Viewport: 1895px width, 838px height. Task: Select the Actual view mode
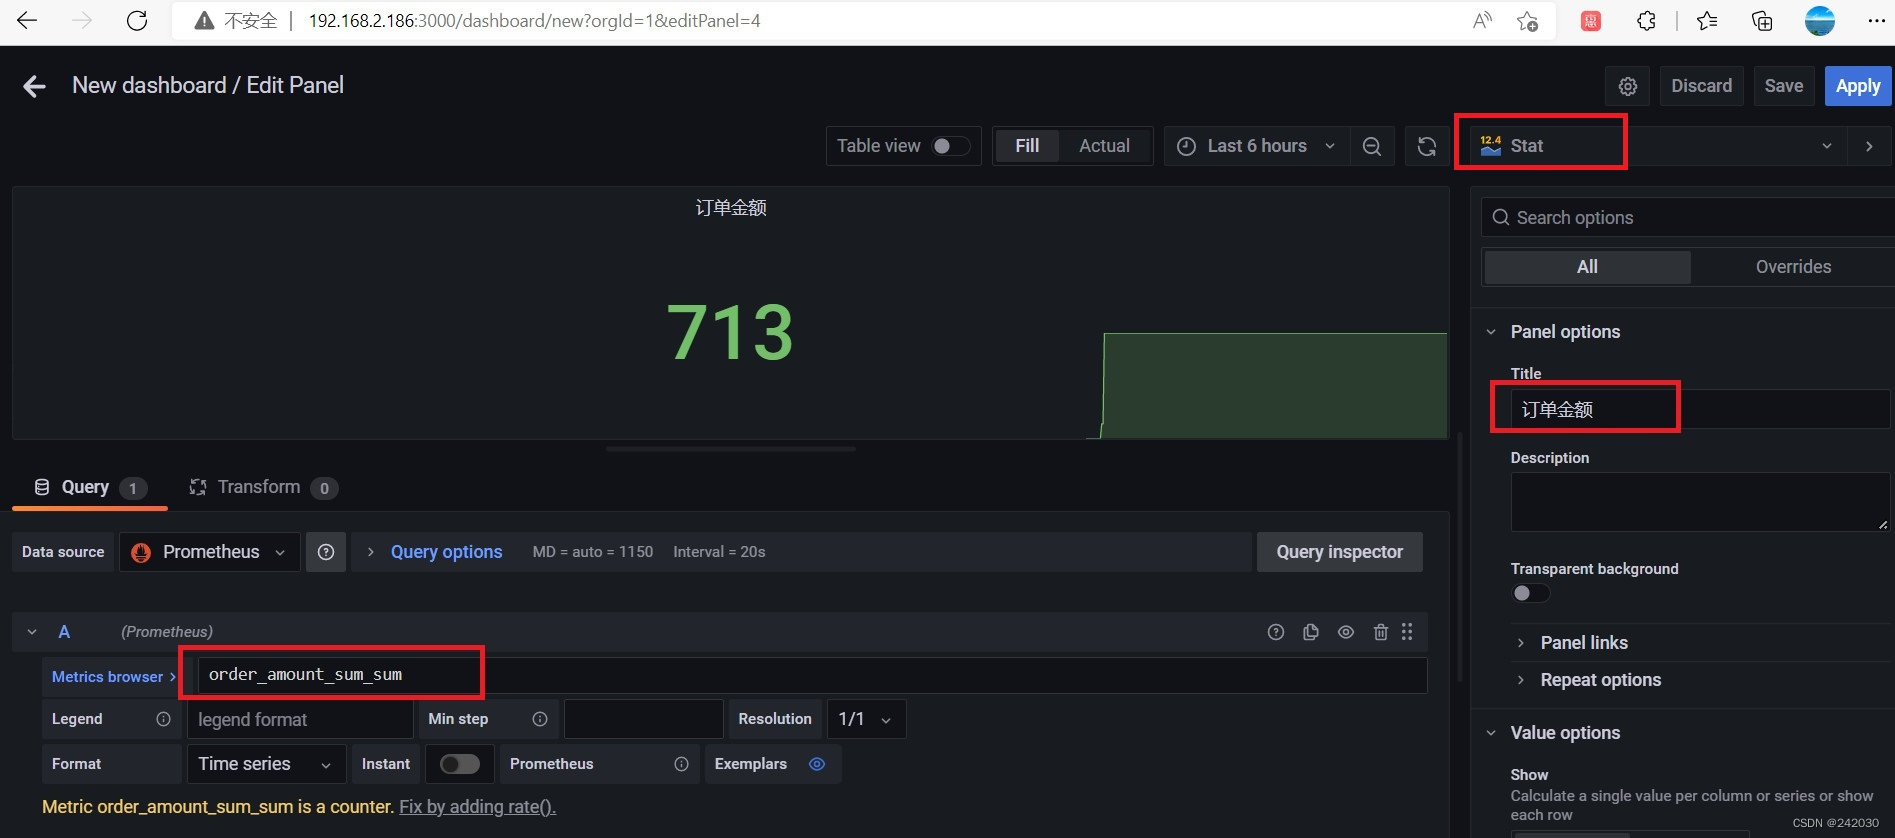tap(1104, 146)
